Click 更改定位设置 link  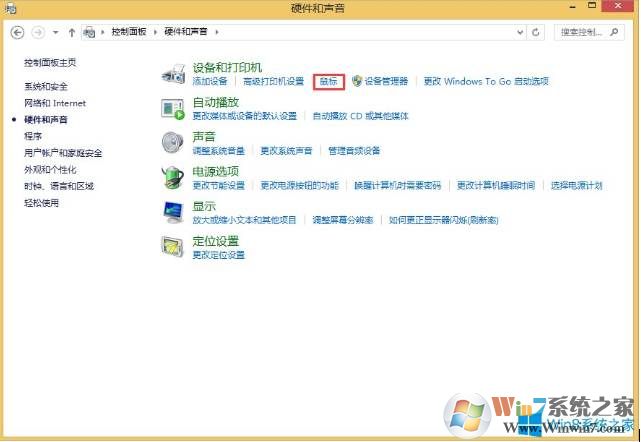218,255
